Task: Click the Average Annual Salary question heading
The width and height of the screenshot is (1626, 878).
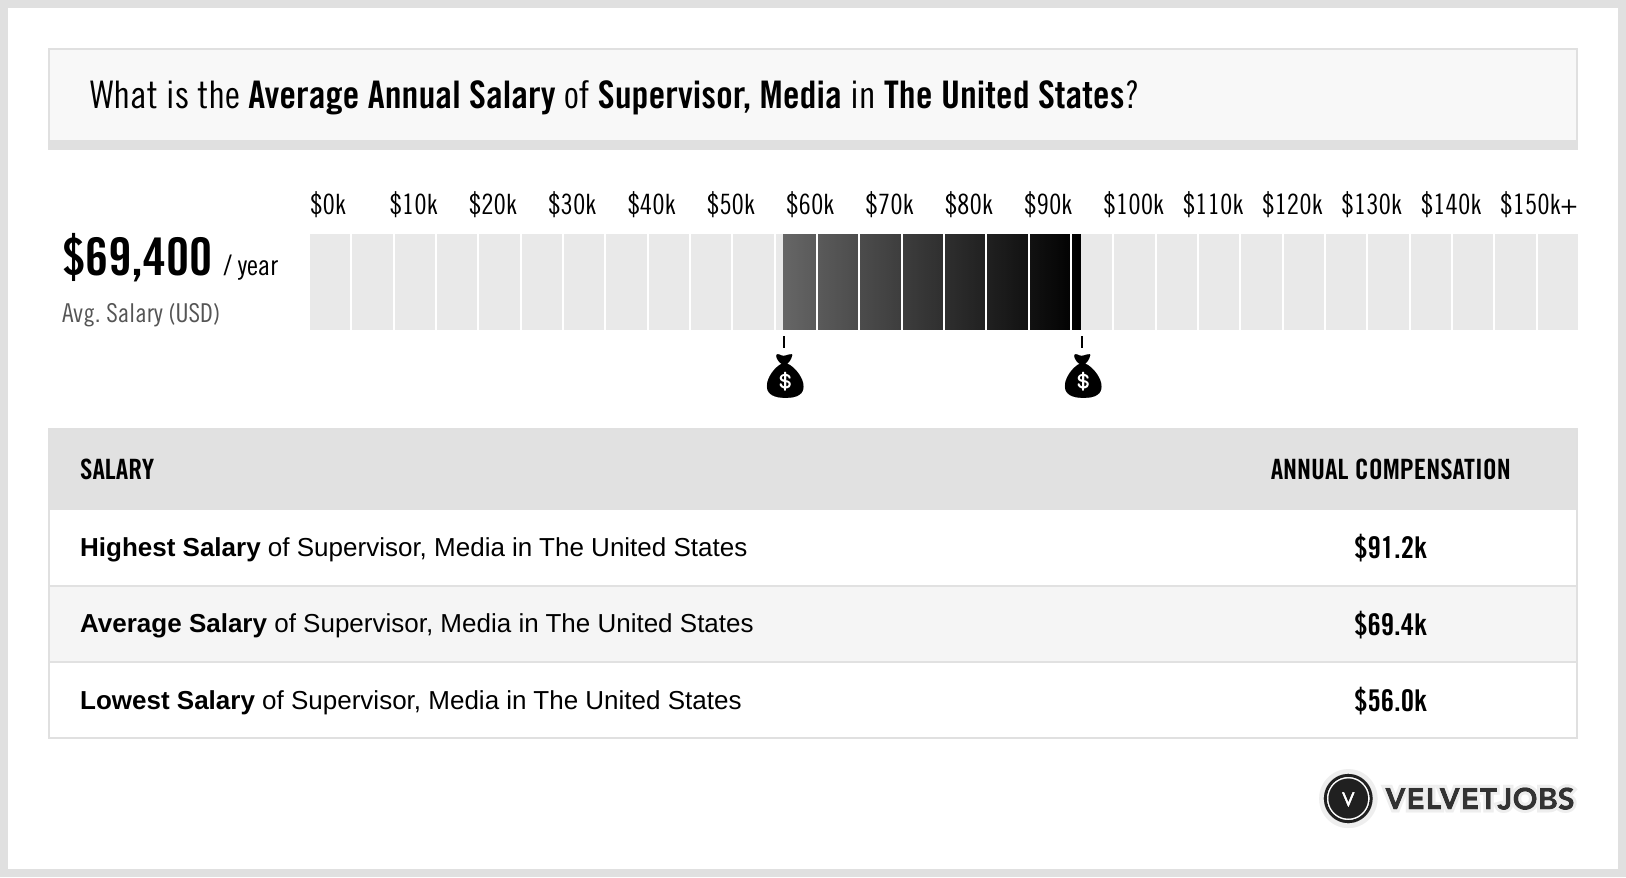Action: [613, 95]
